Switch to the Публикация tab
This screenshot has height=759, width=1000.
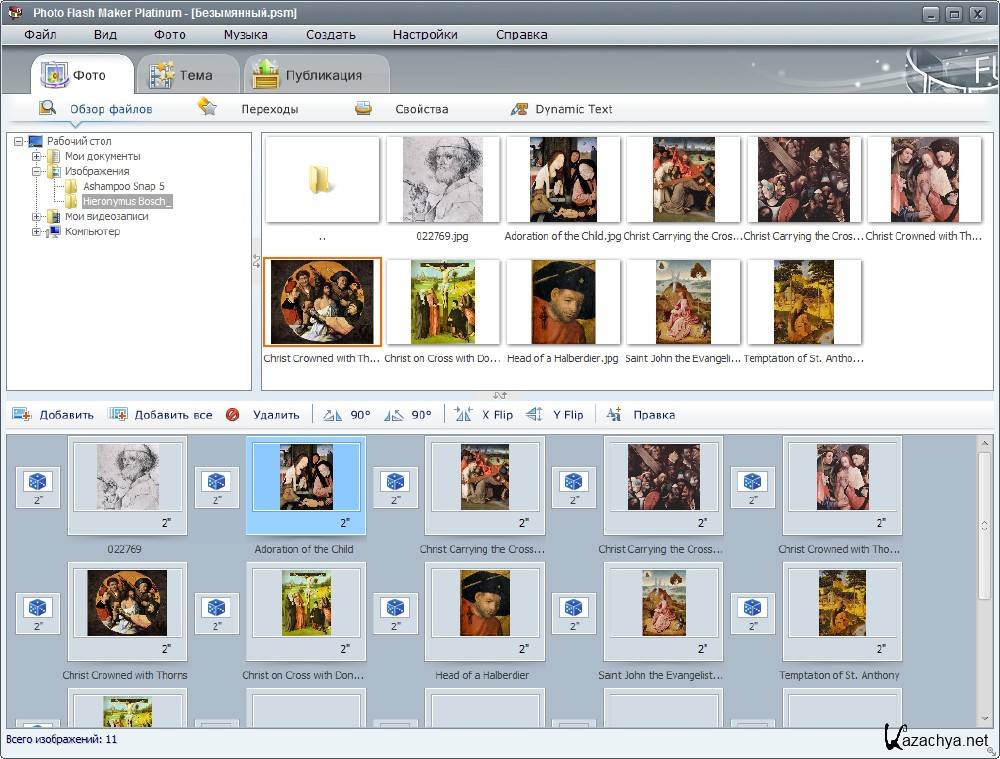[x=316, y=75]
